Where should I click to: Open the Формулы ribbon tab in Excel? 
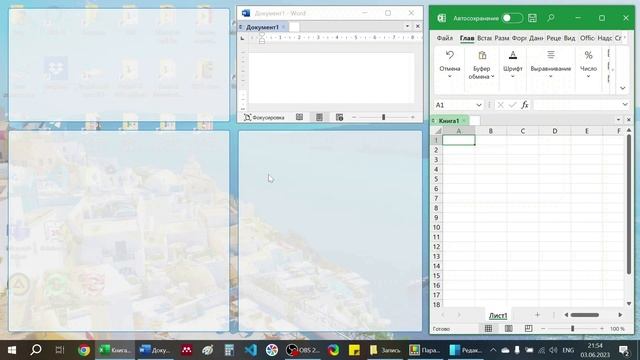(519, 38)
